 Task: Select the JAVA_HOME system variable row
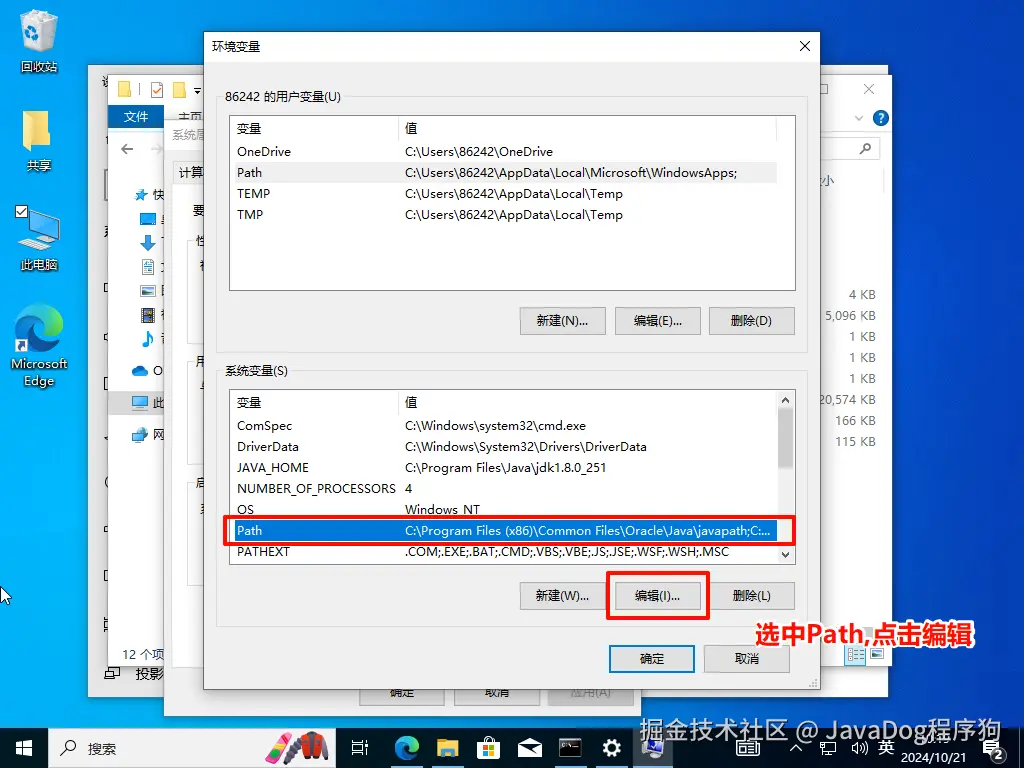[506, 468]
